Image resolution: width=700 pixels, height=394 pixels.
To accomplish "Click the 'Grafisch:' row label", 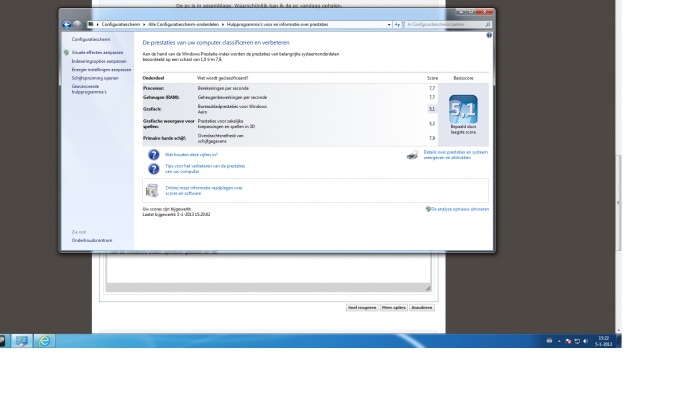I will click(152, 109).
